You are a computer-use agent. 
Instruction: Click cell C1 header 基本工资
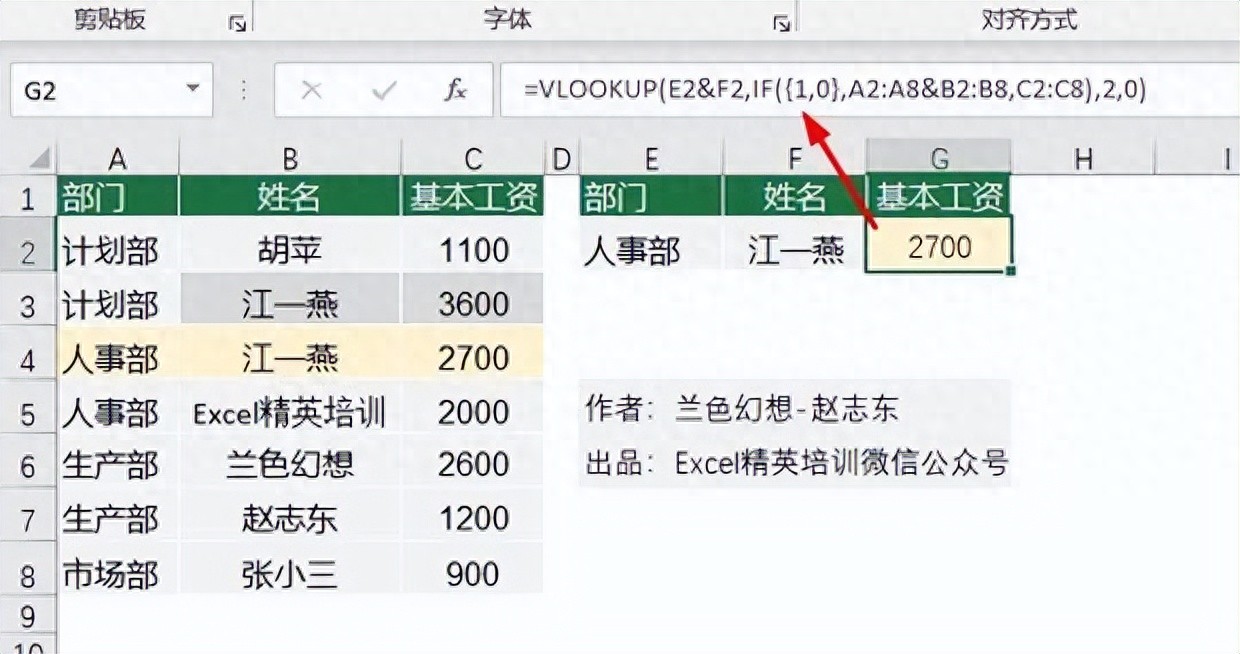pyautogui.click(x=473, y=196)
